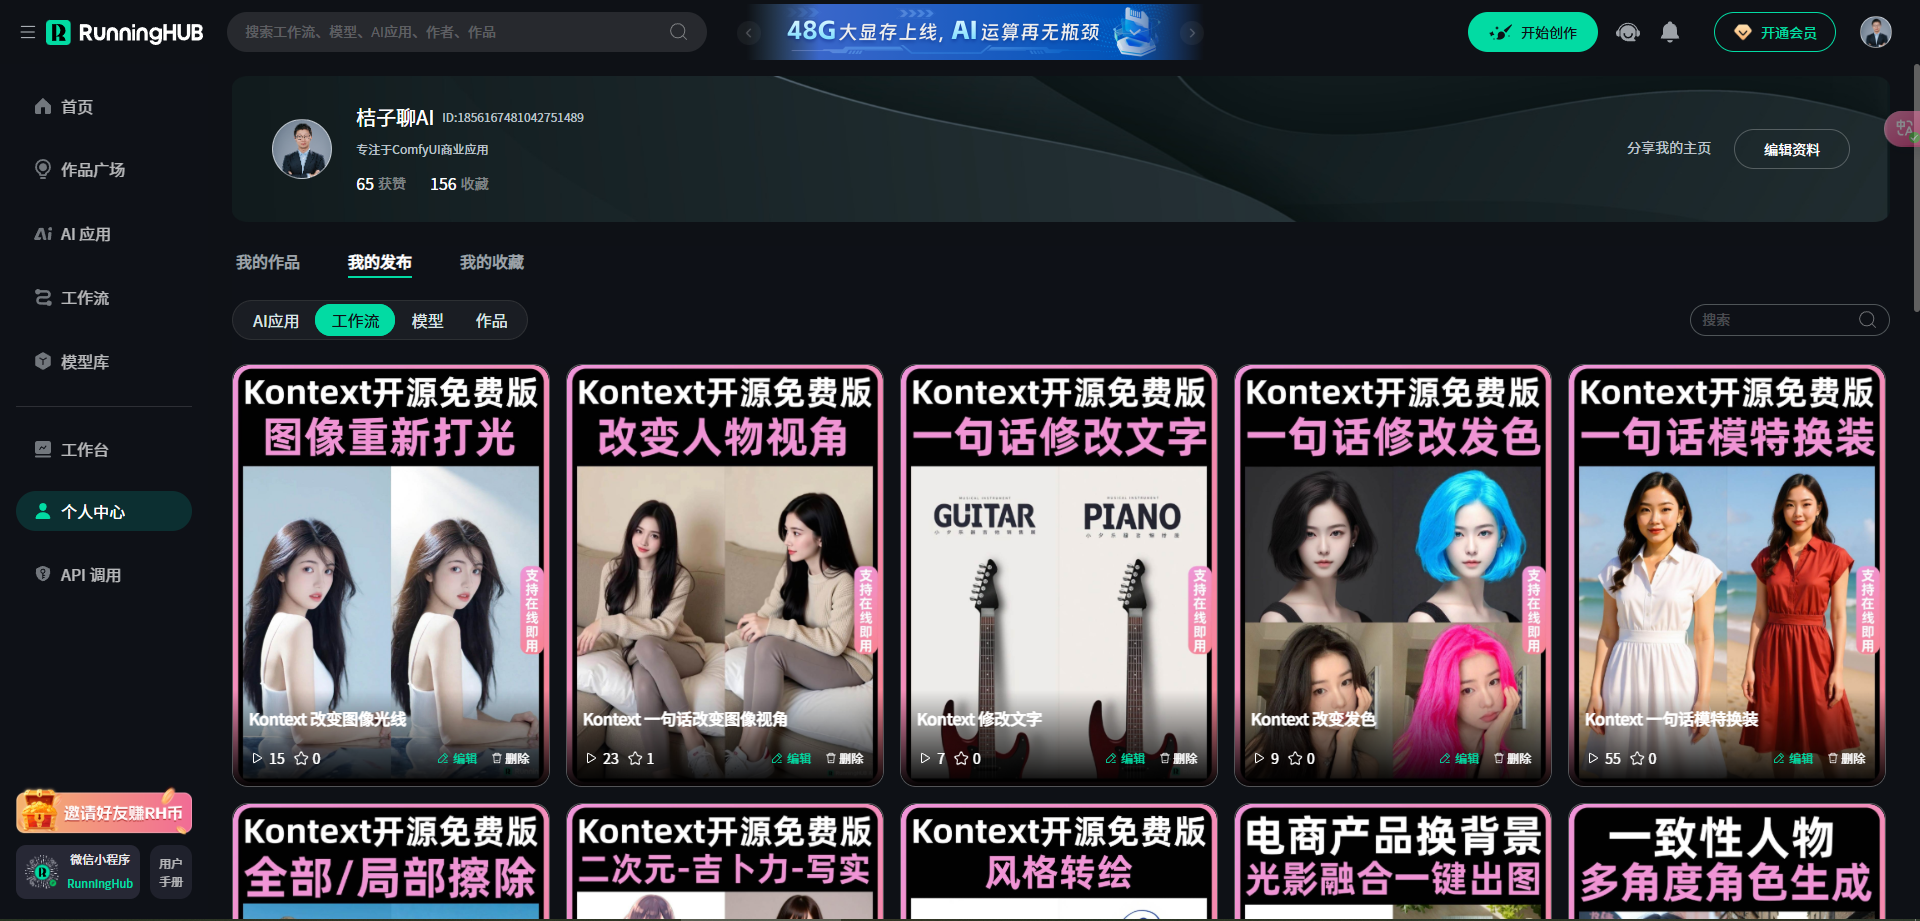Open AI 应用 in the sidebar
Image resolution: width=1920 pixels, height=921 pixels.
tap(104, 234)
